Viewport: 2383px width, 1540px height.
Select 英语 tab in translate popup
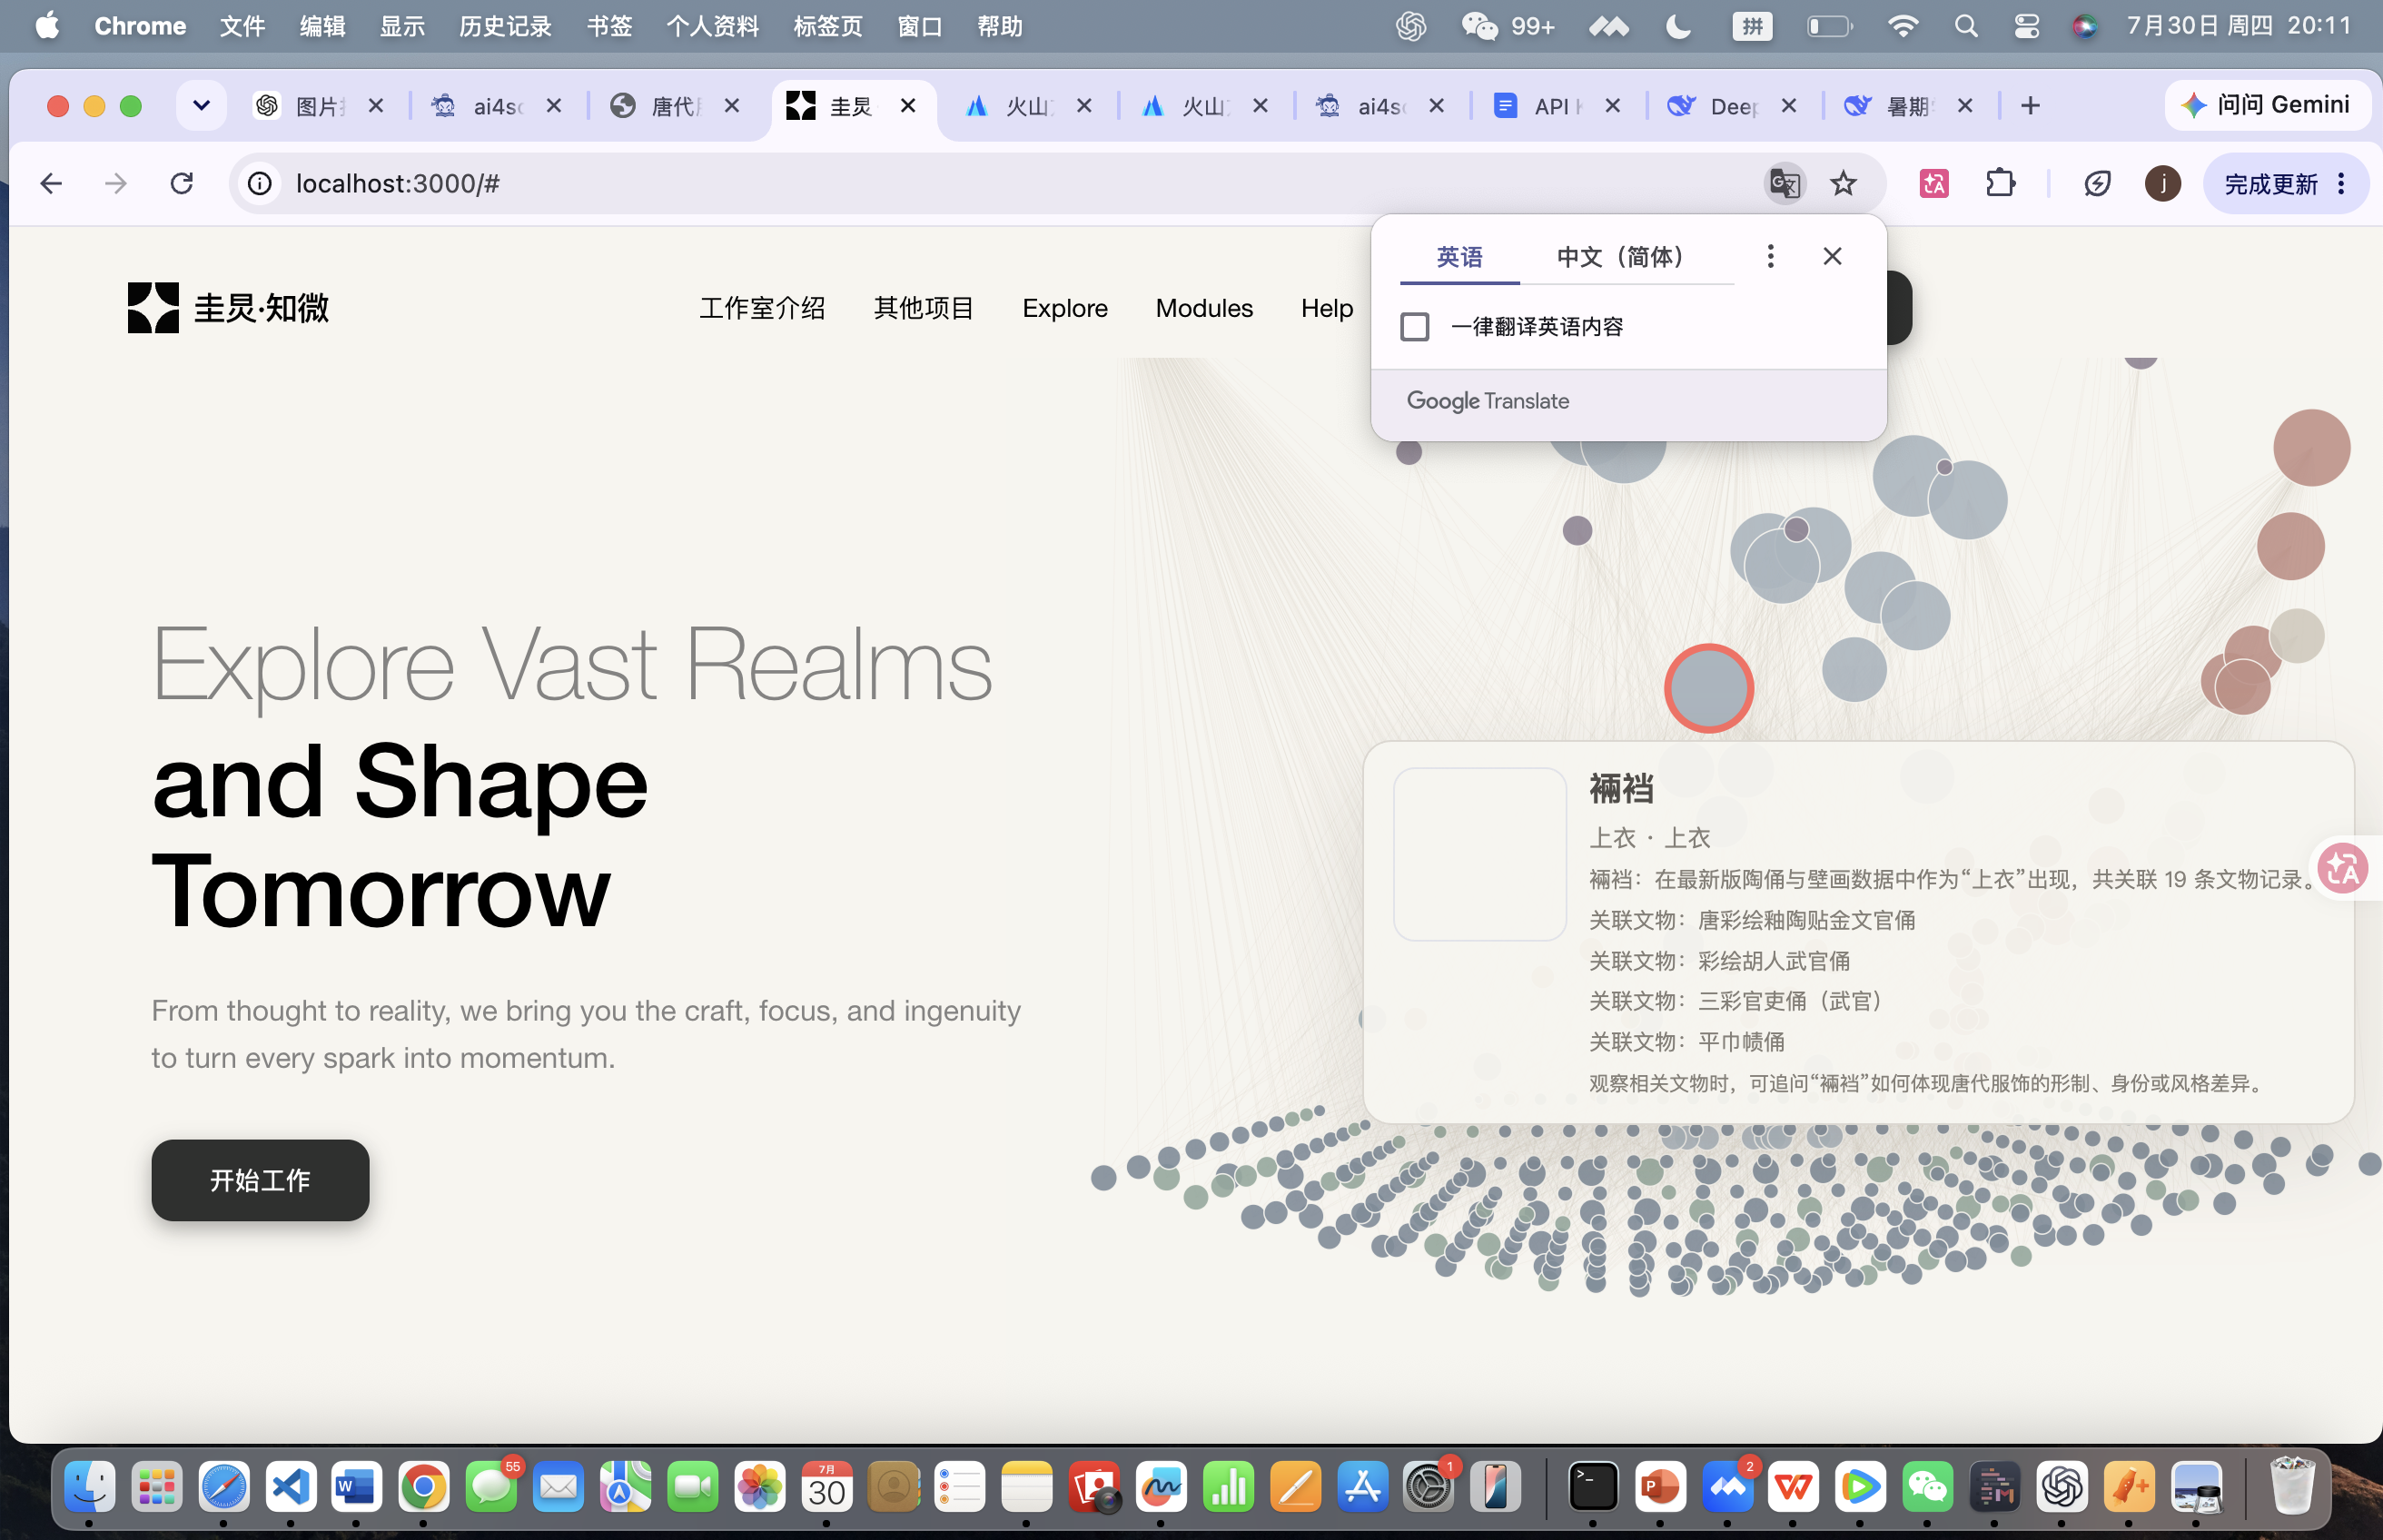point(1459,257)
